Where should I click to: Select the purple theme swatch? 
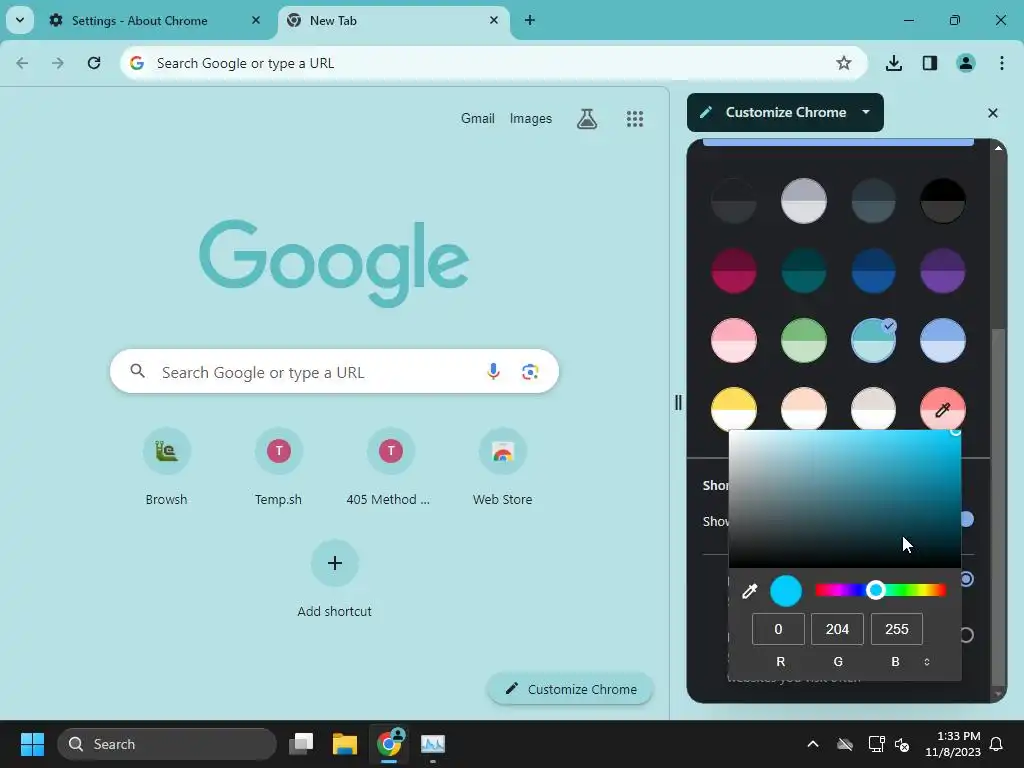(942, 270)
